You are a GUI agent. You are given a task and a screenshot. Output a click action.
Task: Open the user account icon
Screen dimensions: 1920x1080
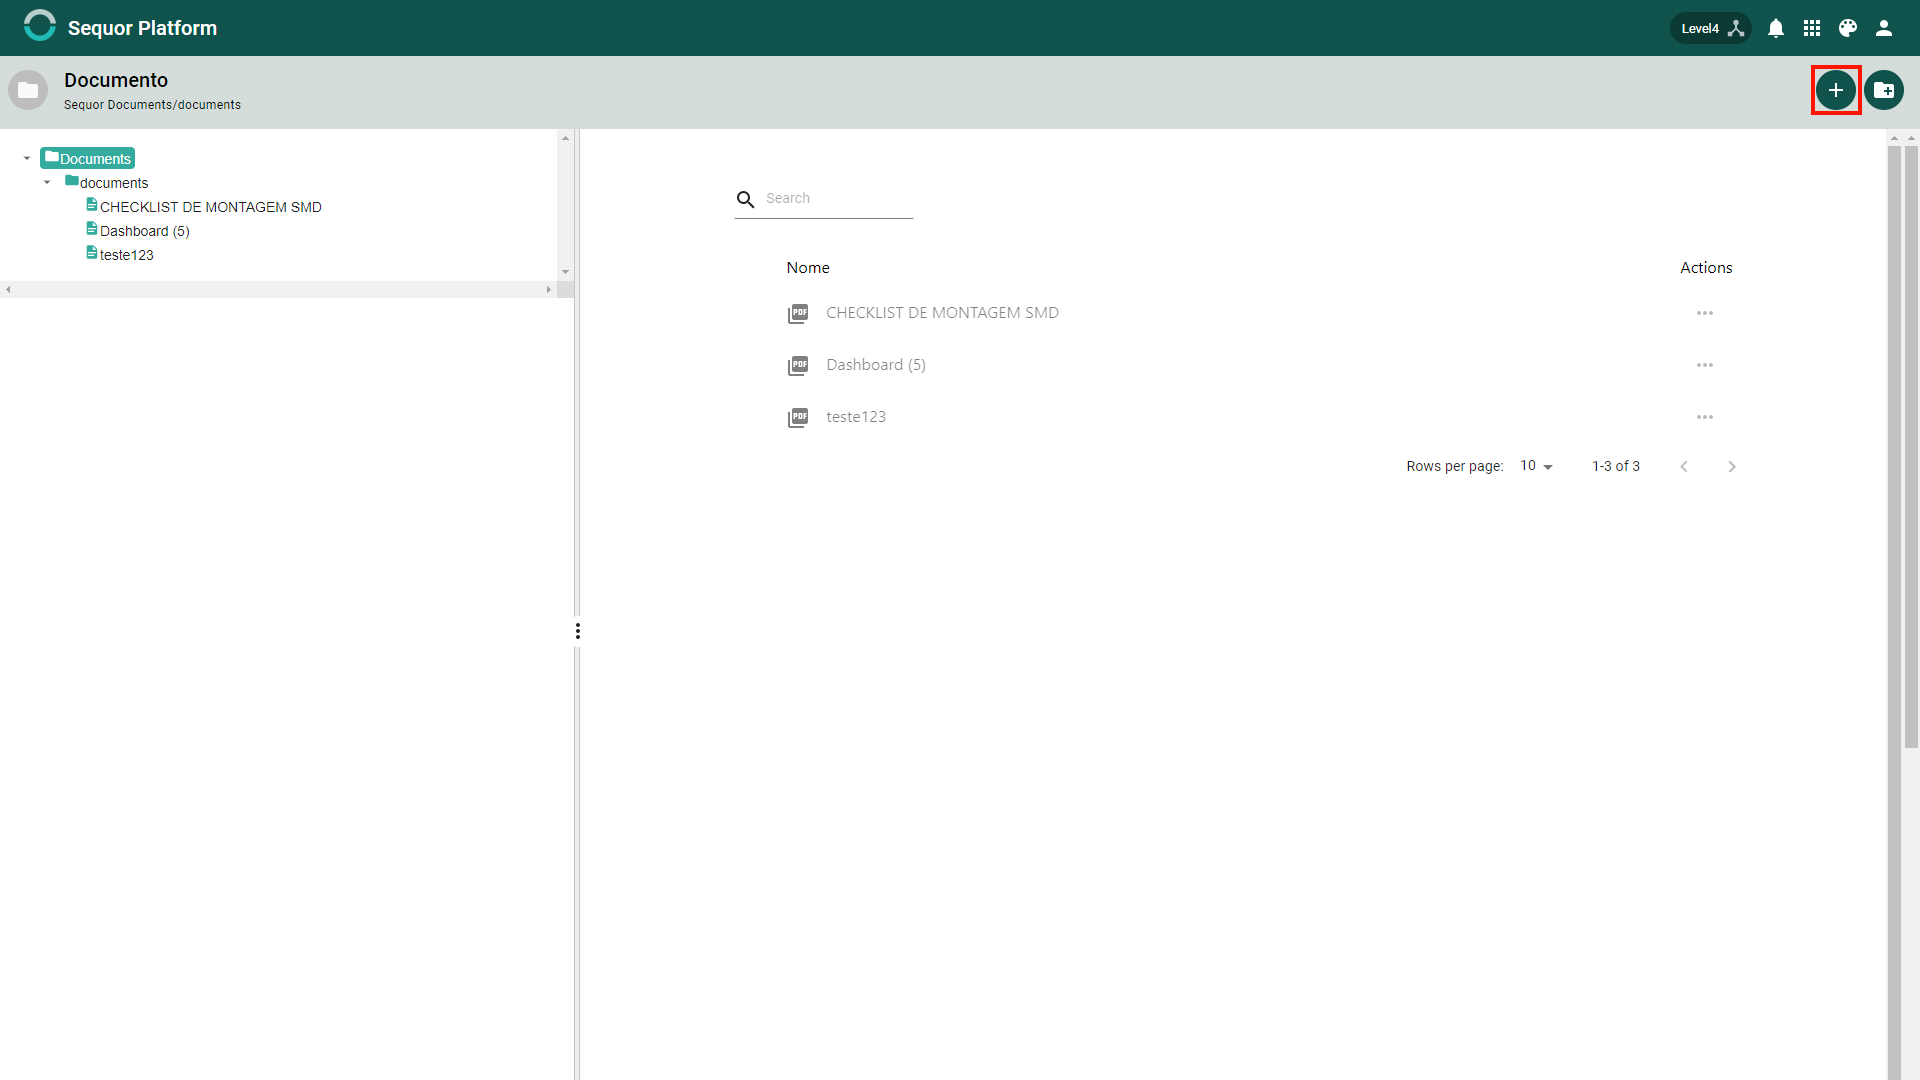1884,28
